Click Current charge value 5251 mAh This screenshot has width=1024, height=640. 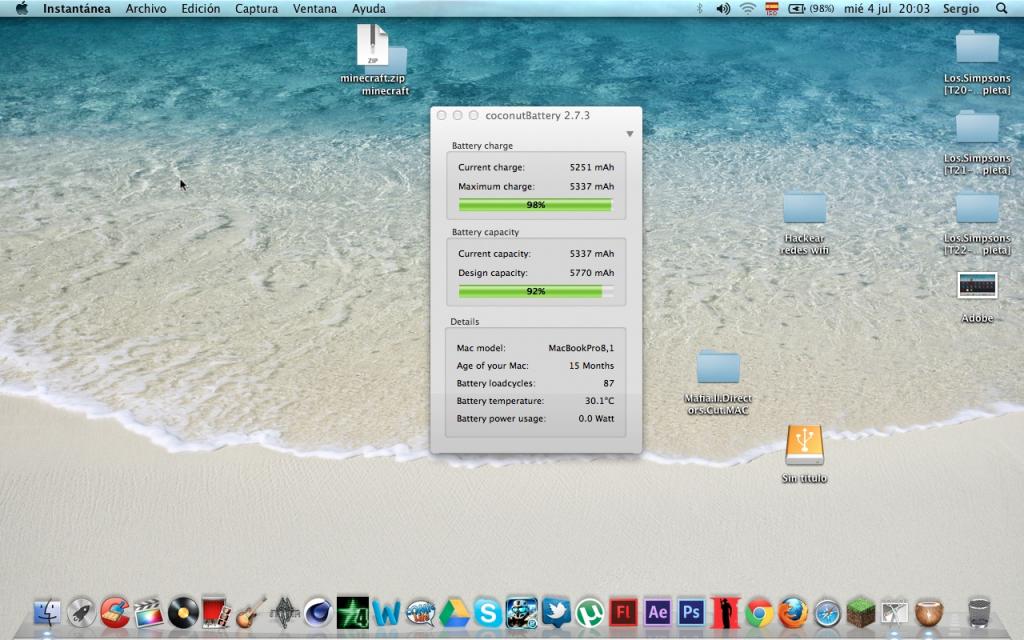592,167
